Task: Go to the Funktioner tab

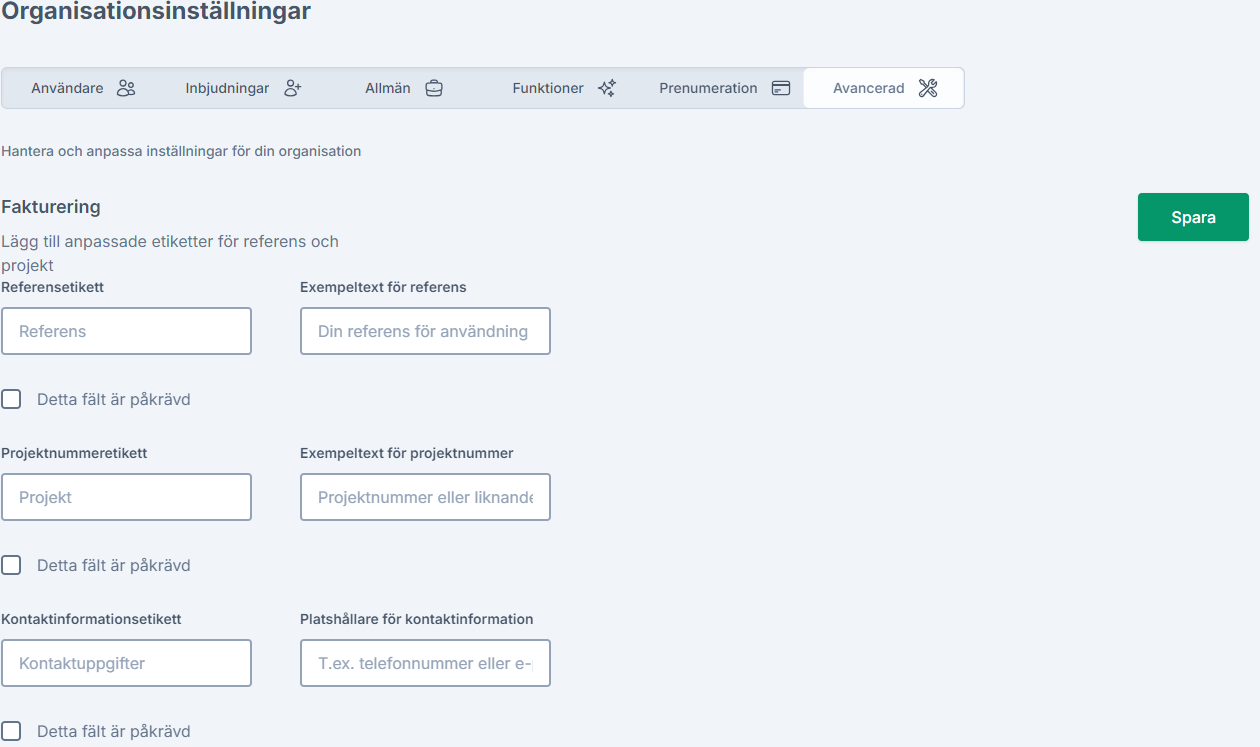Action: pyautogui.click(x=564, y=88)
